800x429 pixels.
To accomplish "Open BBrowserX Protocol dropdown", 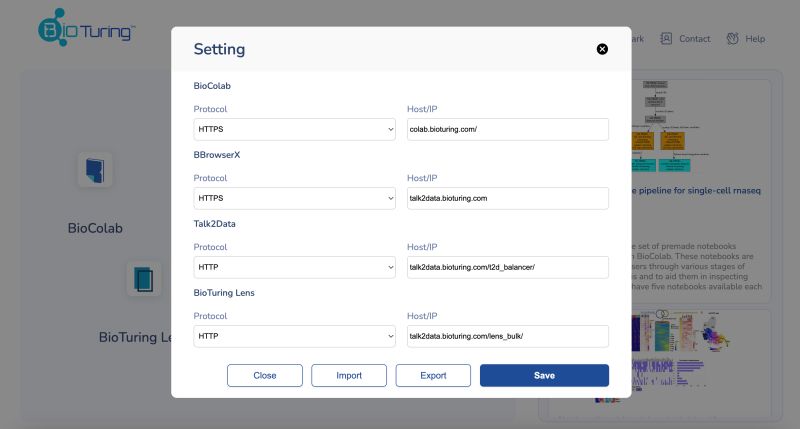I will pos(294,198).
